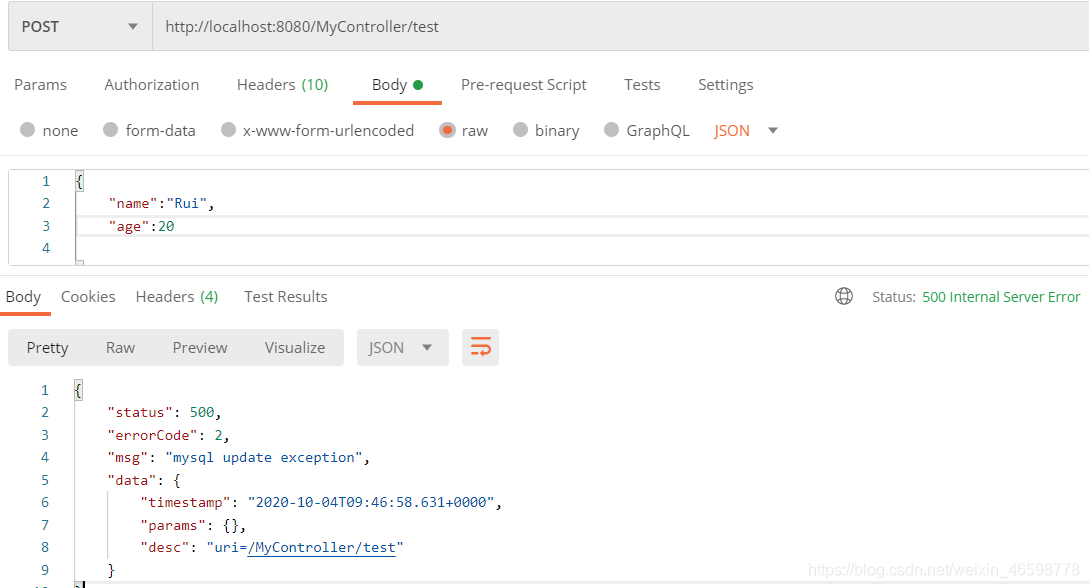1089x588 pixels.
Task: Open the Visualize response view
Action: 294,347
